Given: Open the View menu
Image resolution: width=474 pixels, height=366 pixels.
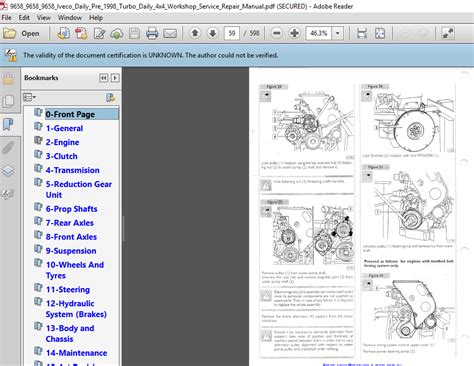Looking at the screenshot, I should (x=44, y=18).
